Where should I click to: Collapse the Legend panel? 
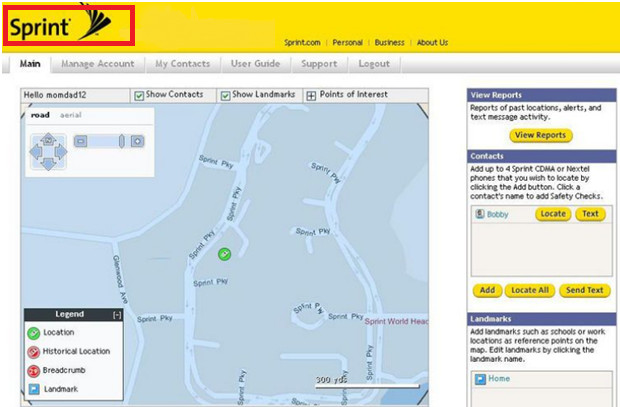click(x=117, y=315)
